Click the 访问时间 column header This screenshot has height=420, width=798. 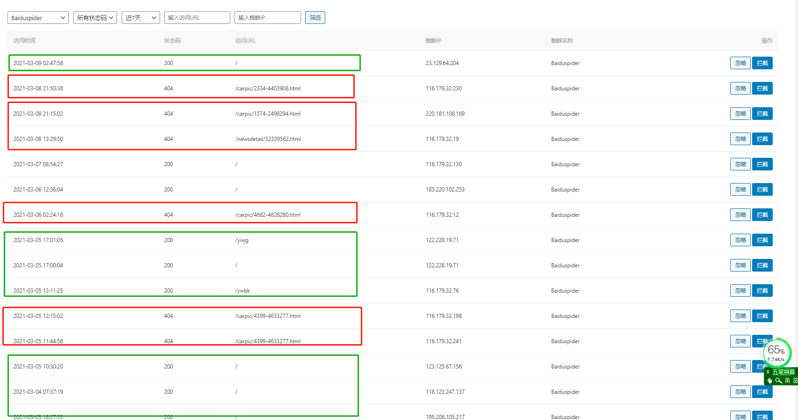(24, 41)
